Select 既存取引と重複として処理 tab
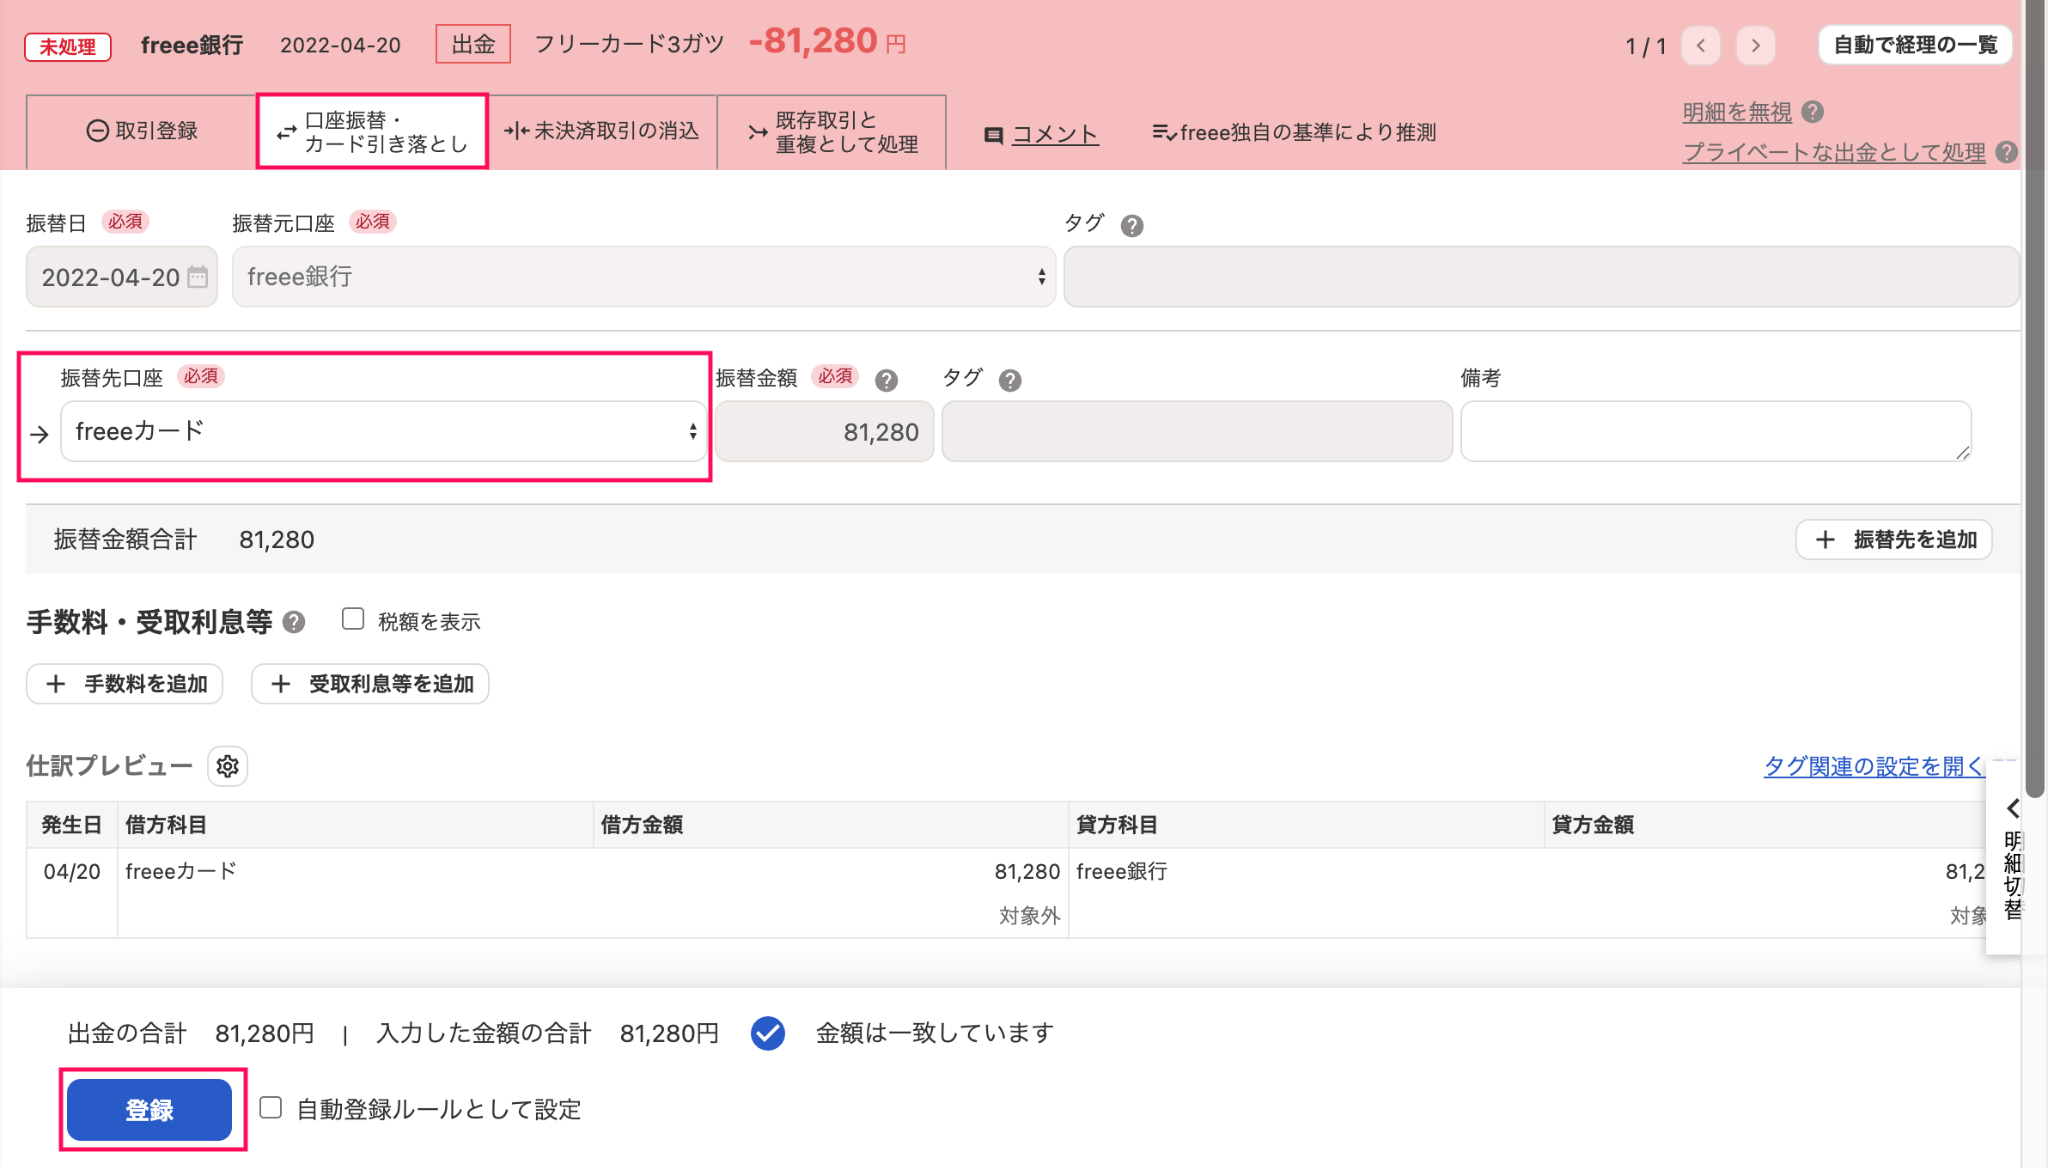Screen dimensions: 2048x1168 (x=832, y=131)
